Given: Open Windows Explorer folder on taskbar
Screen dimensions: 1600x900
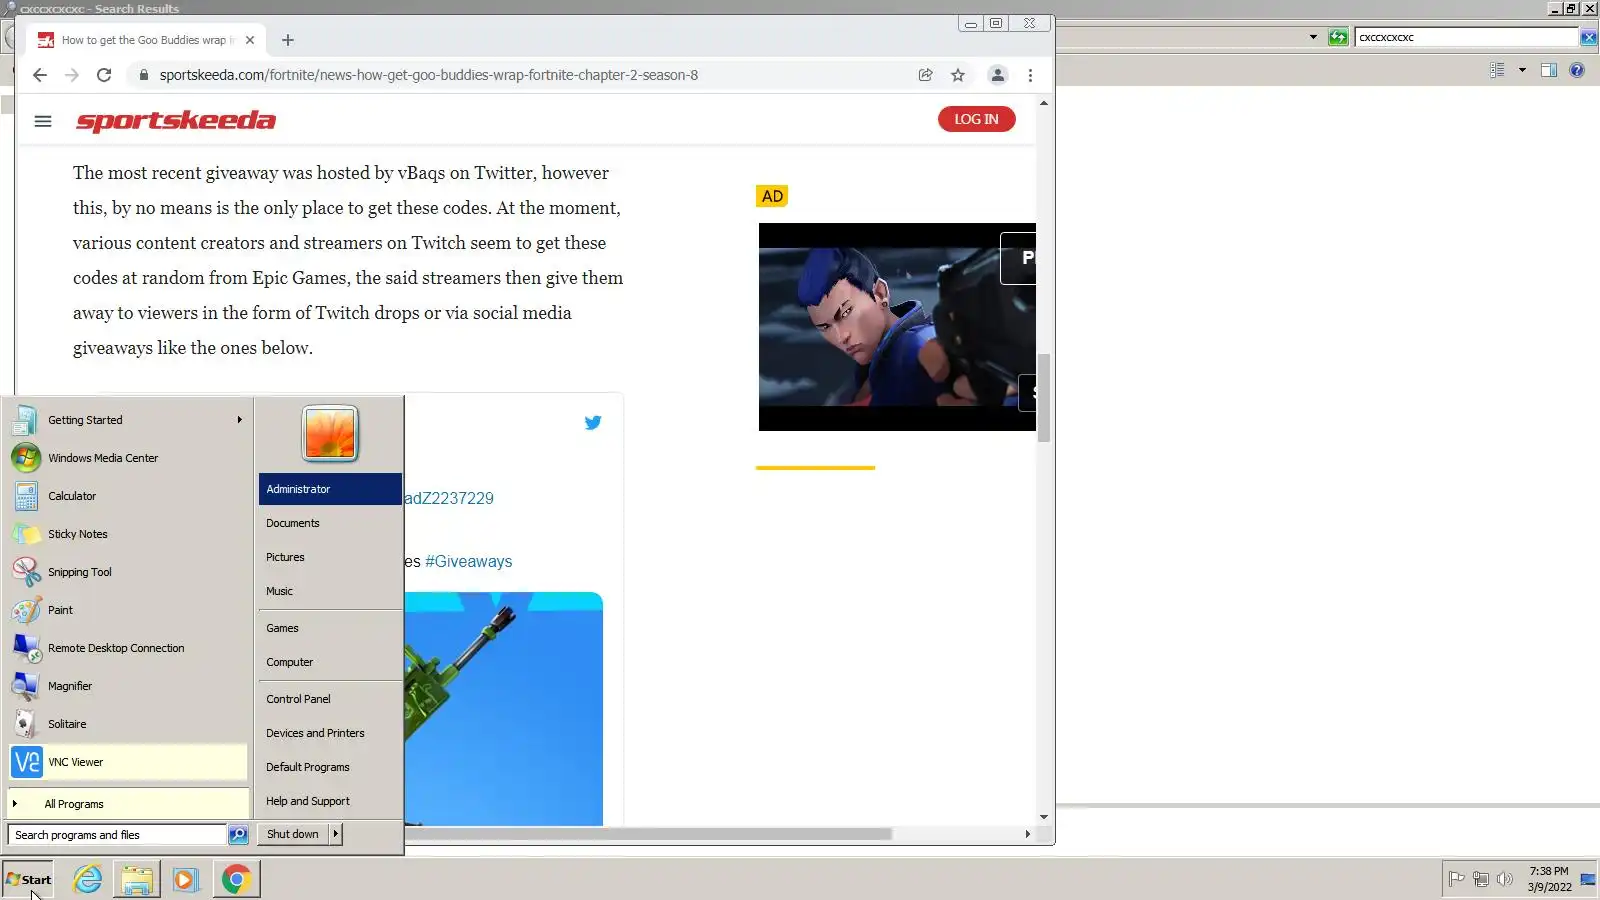Looking at the screenshot, I should pyautogui.click(x=137, y=880).
